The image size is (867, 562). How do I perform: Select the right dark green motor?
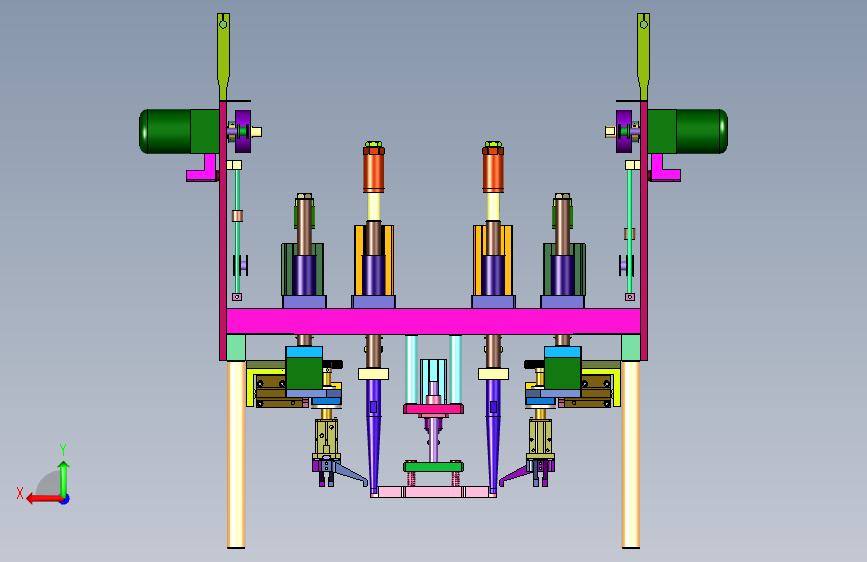point(687,131)
